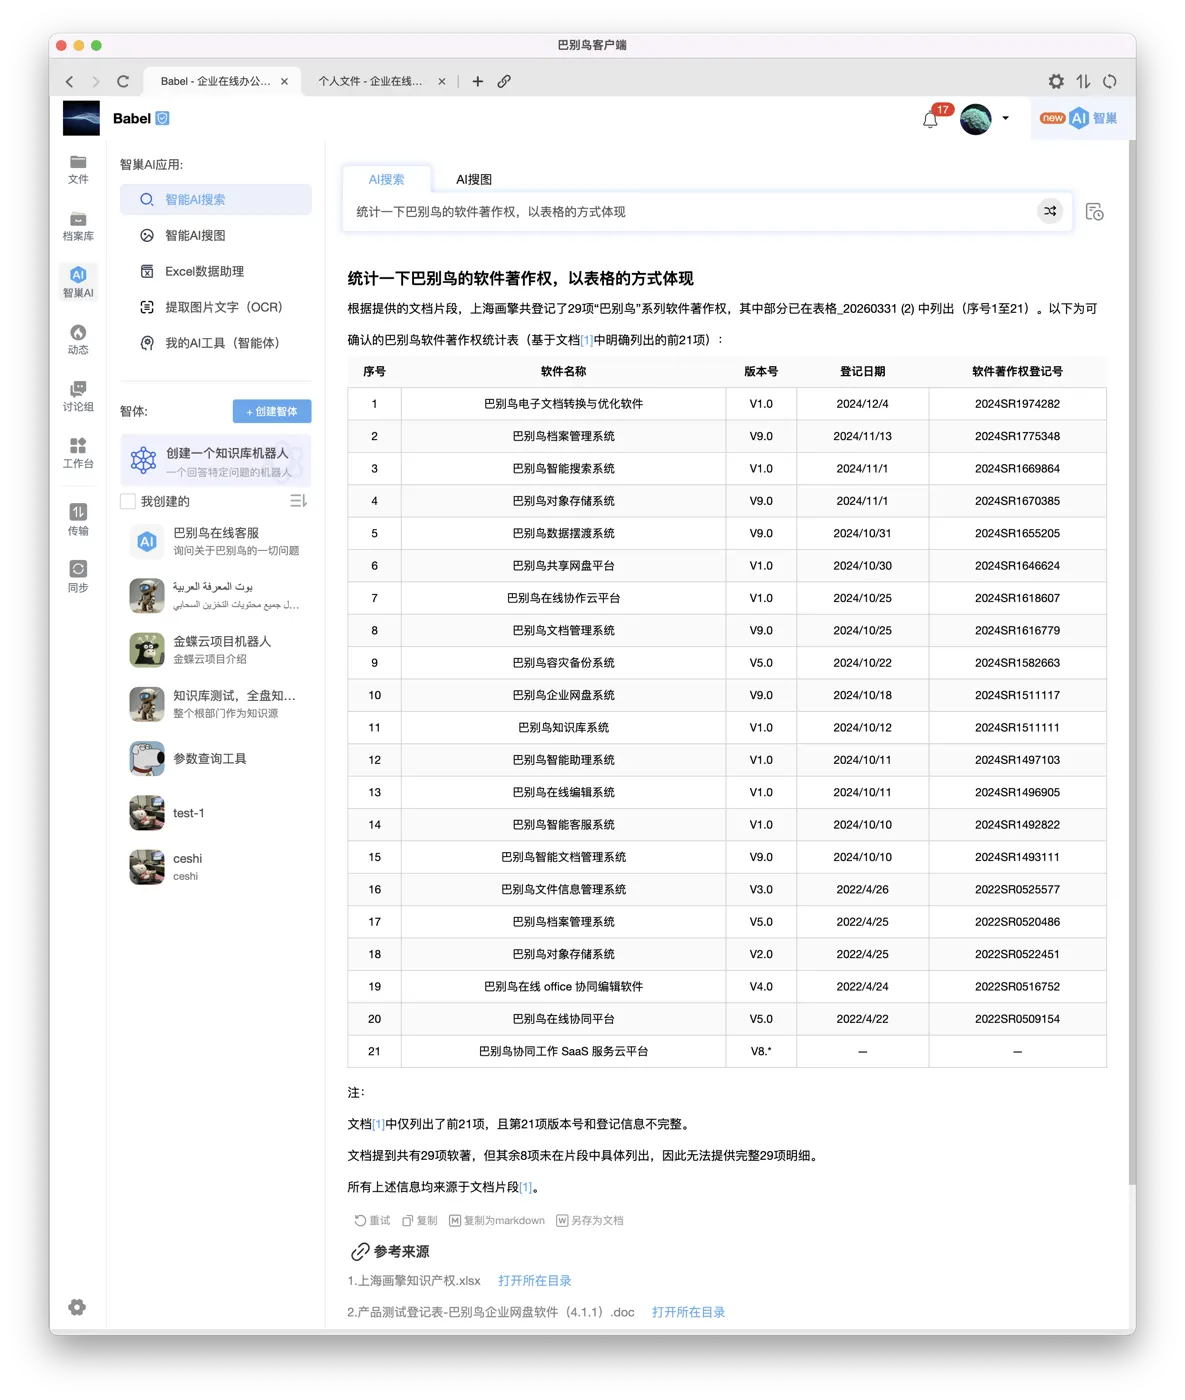Open the user avatar dropdown arrow
Viewport: 1185px width, 1400px height.
coord(1005,118)
